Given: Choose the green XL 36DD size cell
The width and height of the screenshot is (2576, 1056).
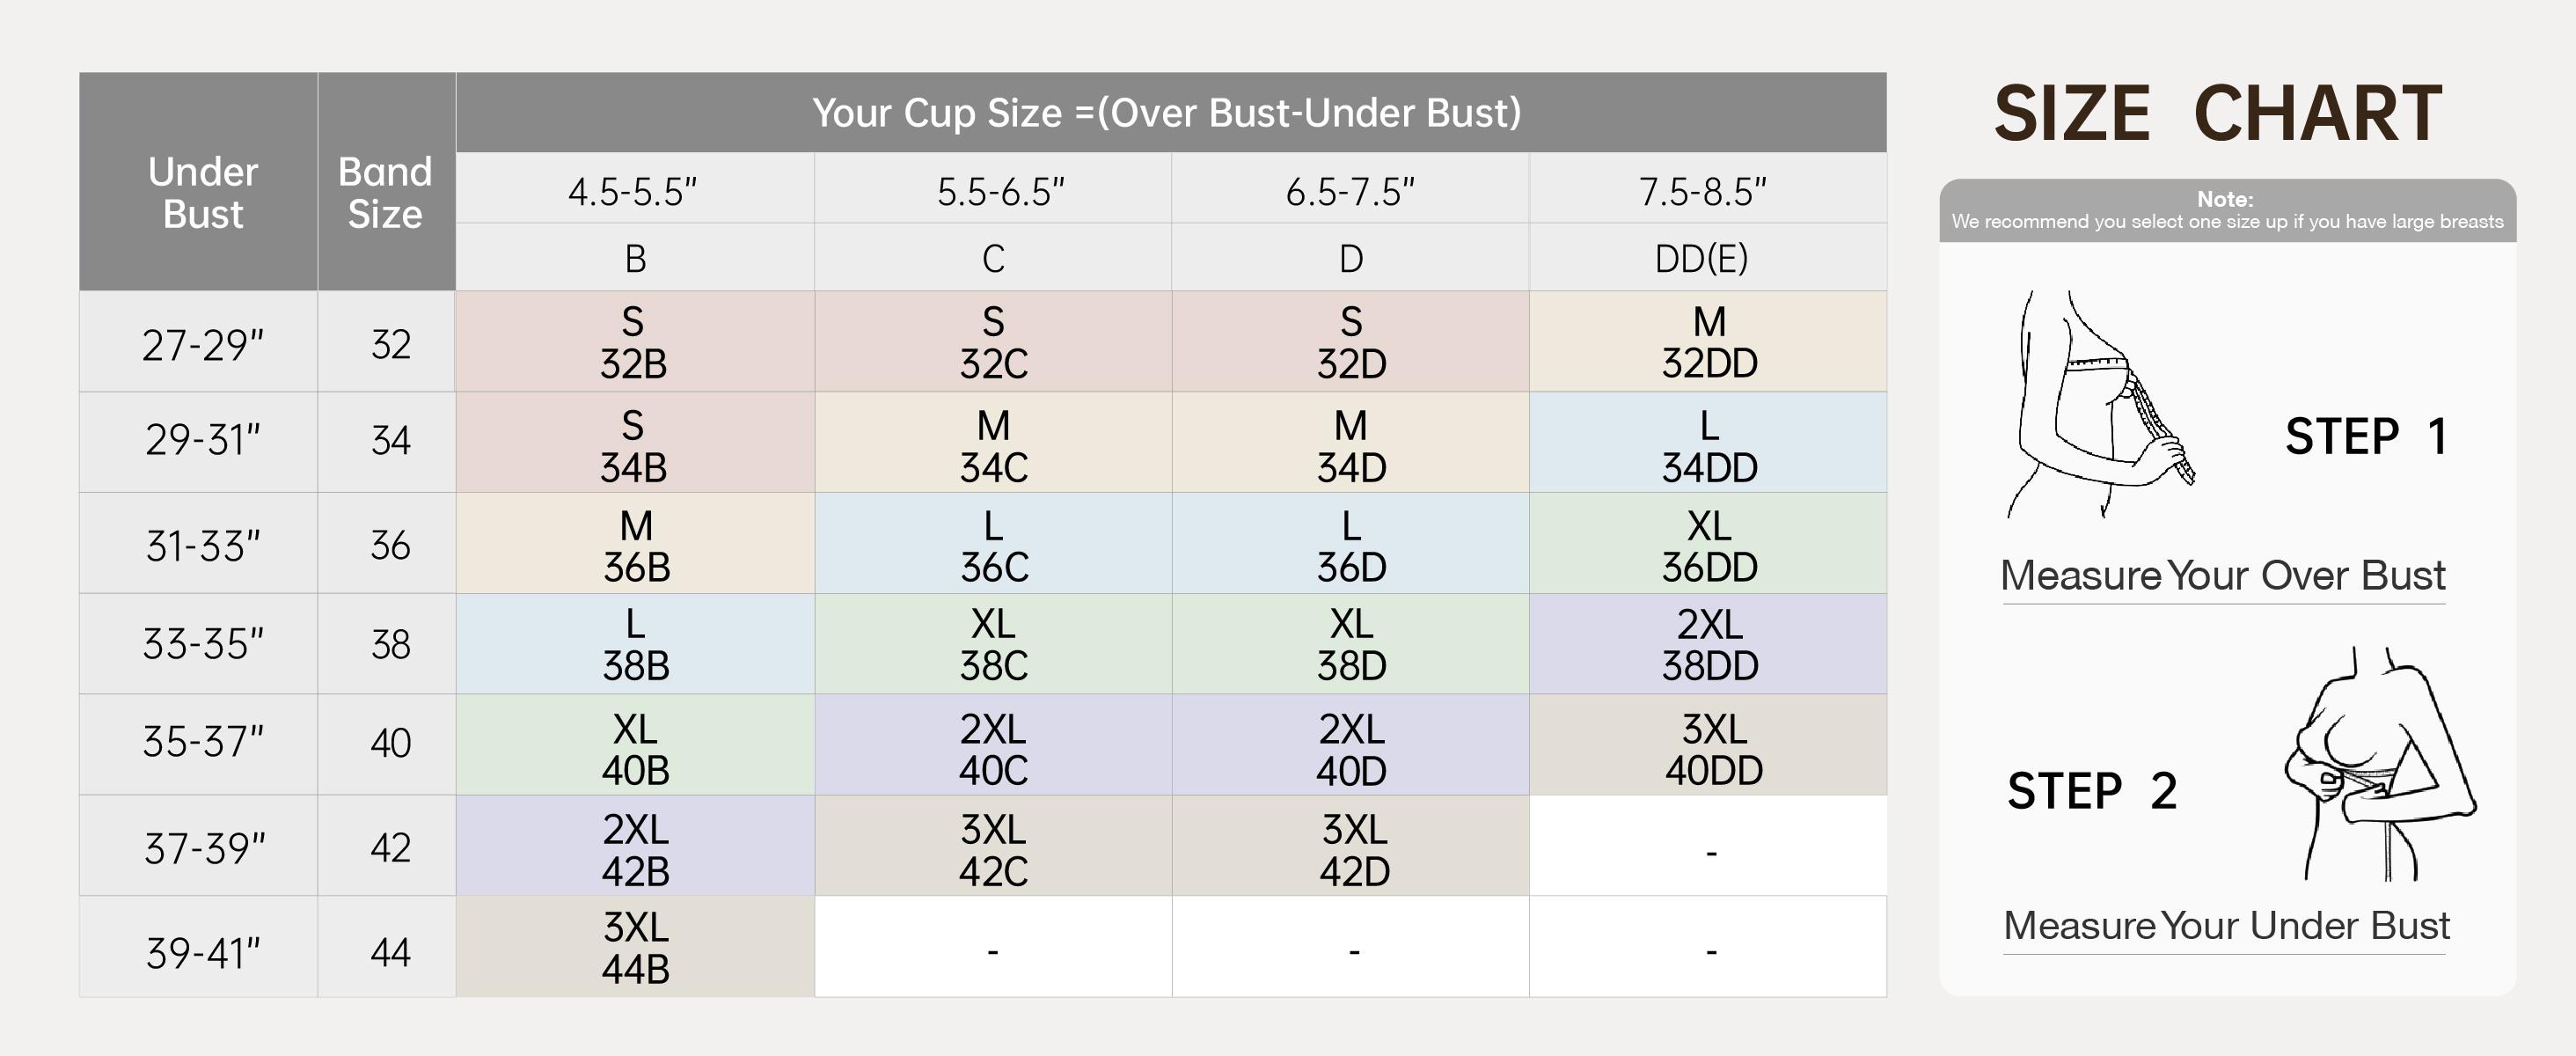Looking at the screenshot, I should click(1709, 545).
